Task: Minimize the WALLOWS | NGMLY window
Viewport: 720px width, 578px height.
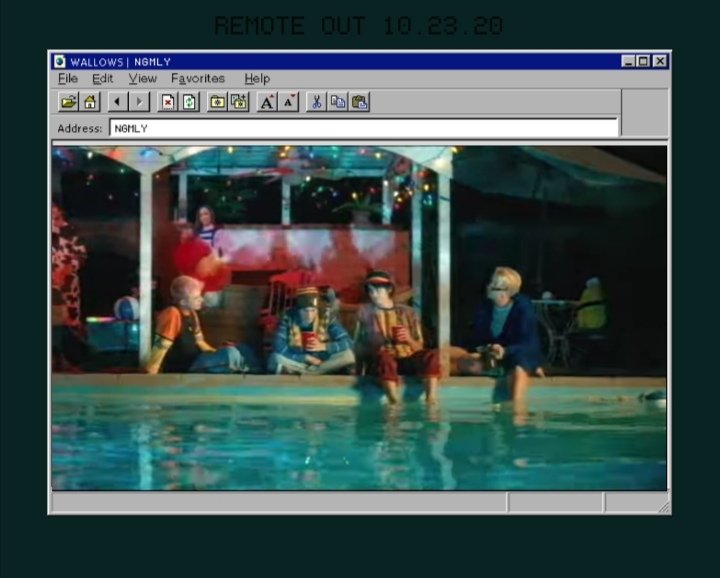Action: point(628,62)
